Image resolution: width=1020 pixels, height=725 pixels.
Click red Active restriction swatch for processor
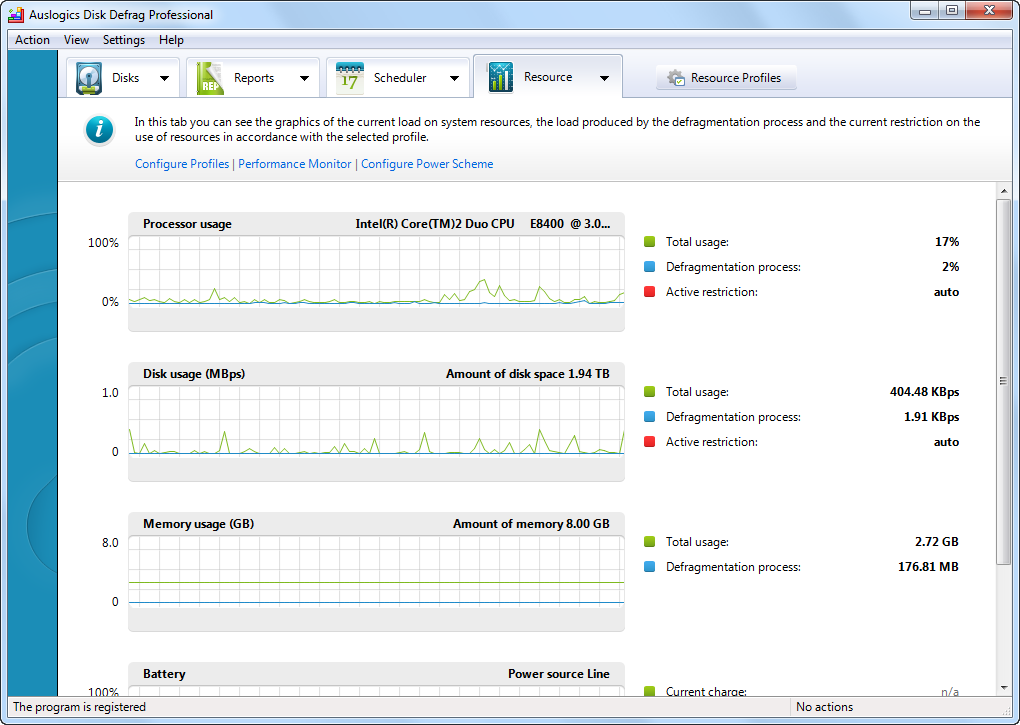pyautogui.click(x=649, y=292)
